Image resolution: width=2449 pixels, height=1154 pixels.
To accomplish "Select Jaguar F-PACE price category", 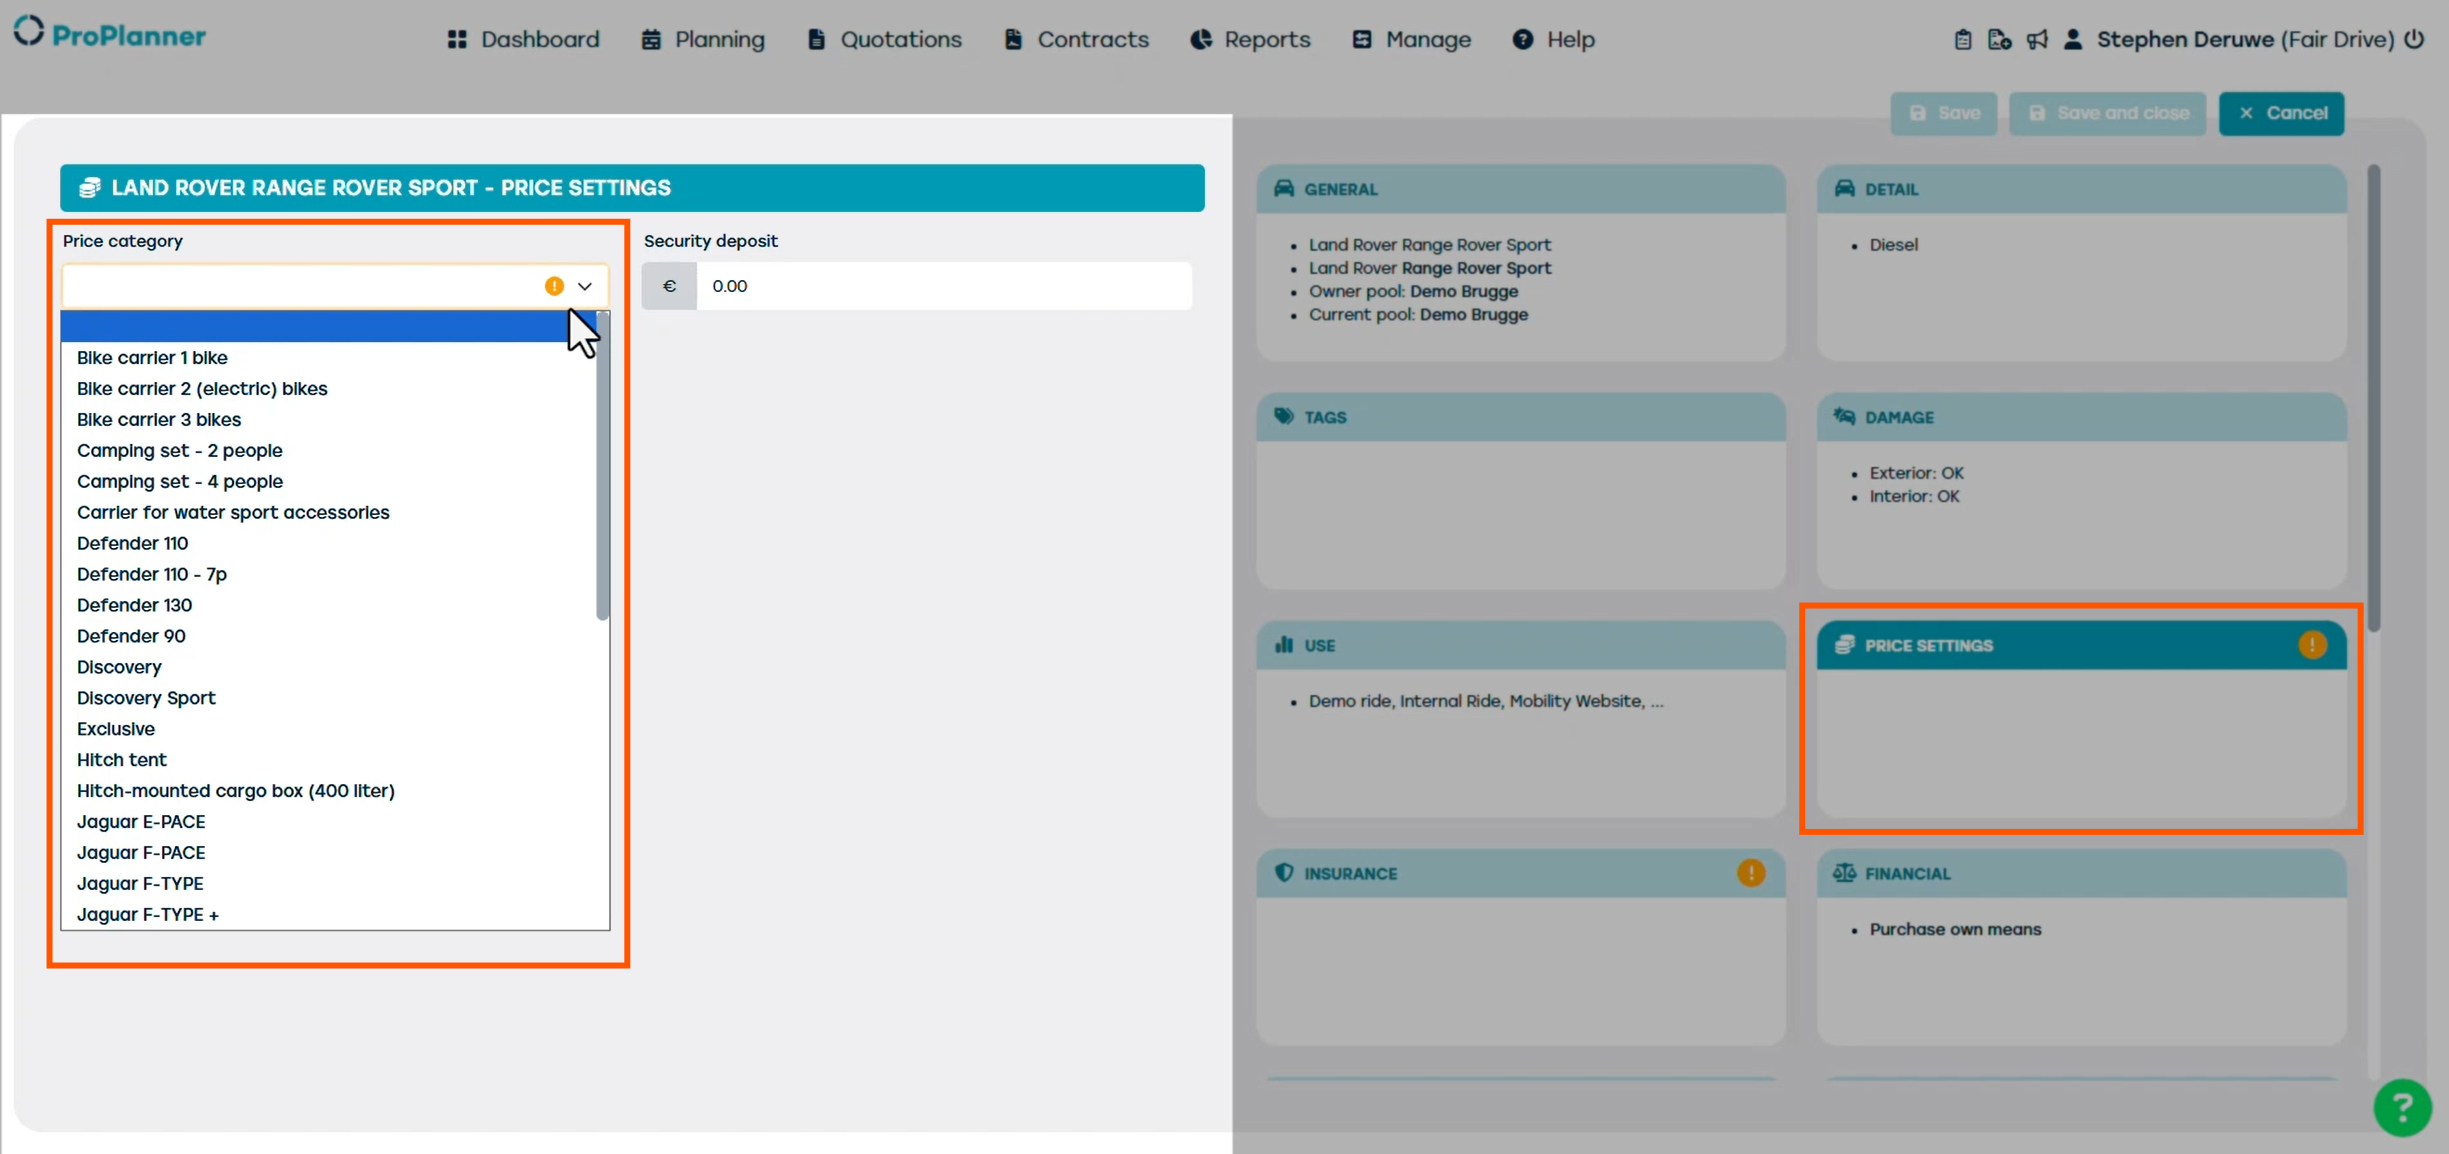I will [141, 852].
